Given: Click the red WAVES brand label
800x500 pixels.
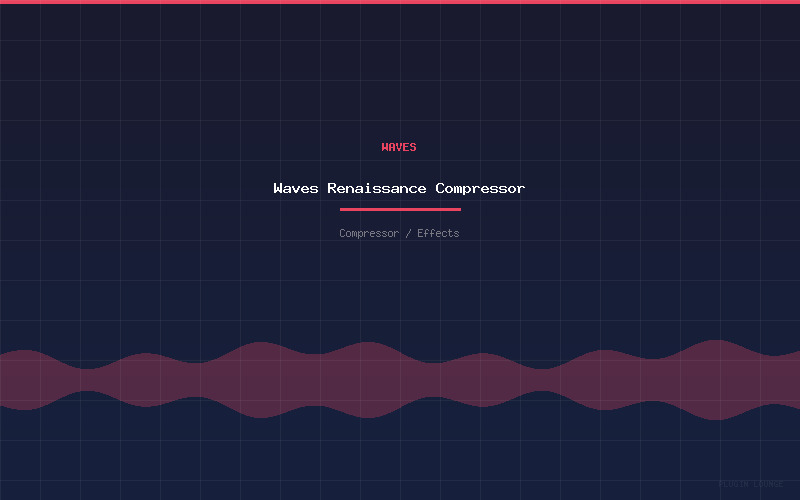Looking at the screenshot, I should (x=399, y=147).
